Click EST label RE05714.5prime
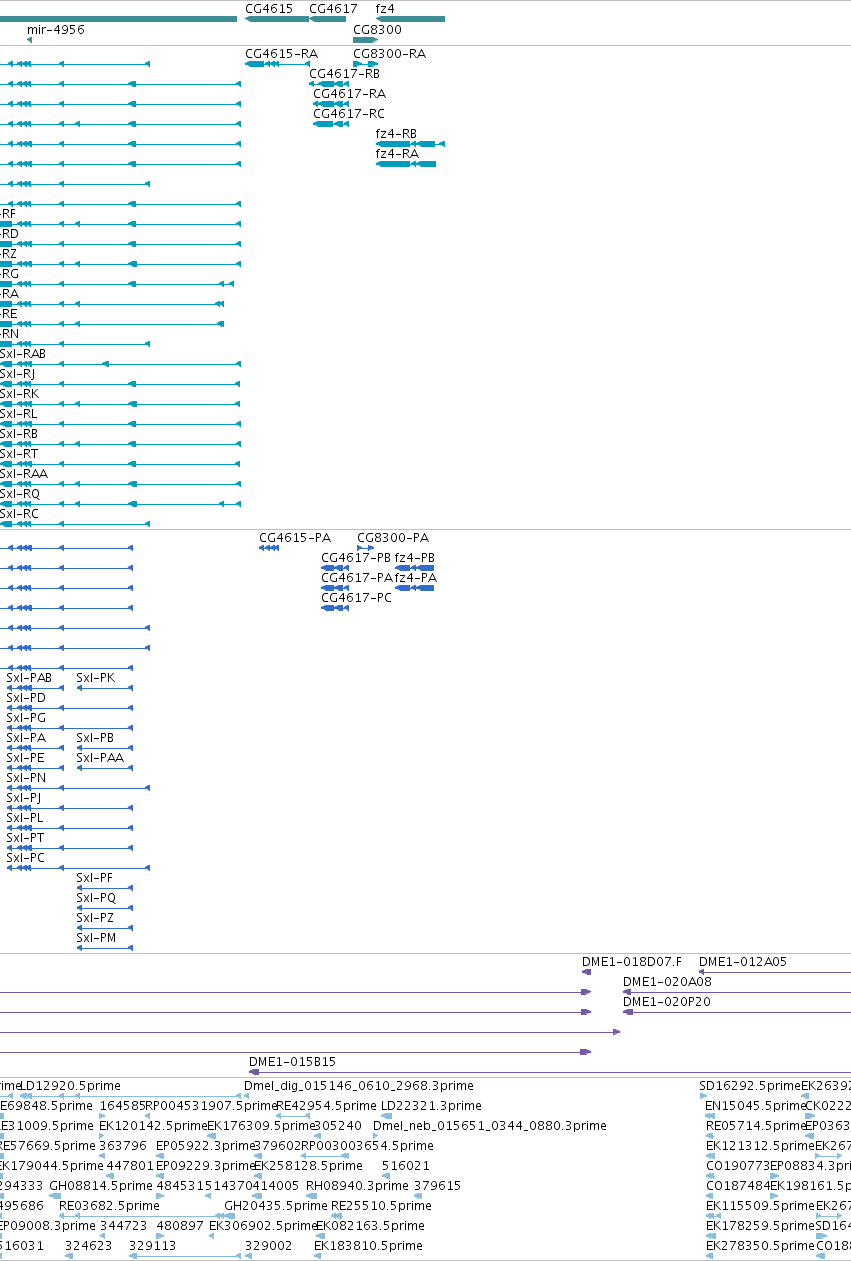This screenshot has height=1261, width=851. [755, 1125]
